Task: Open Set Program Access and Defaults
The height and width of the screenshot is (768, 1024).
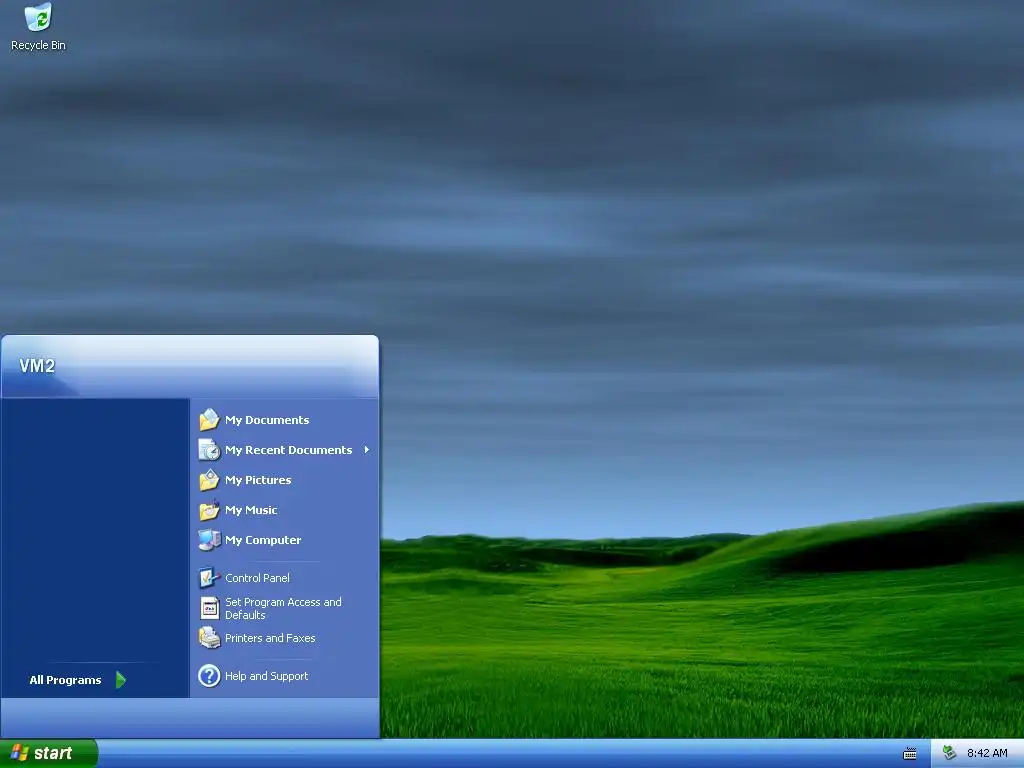Action: 285,608
